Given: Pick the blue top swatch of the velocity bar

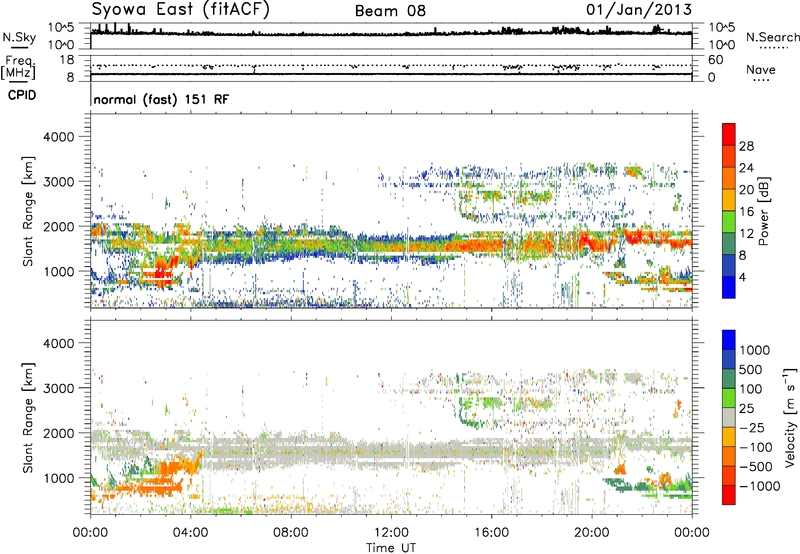Looking at the screenshot, I should (729, 340).
